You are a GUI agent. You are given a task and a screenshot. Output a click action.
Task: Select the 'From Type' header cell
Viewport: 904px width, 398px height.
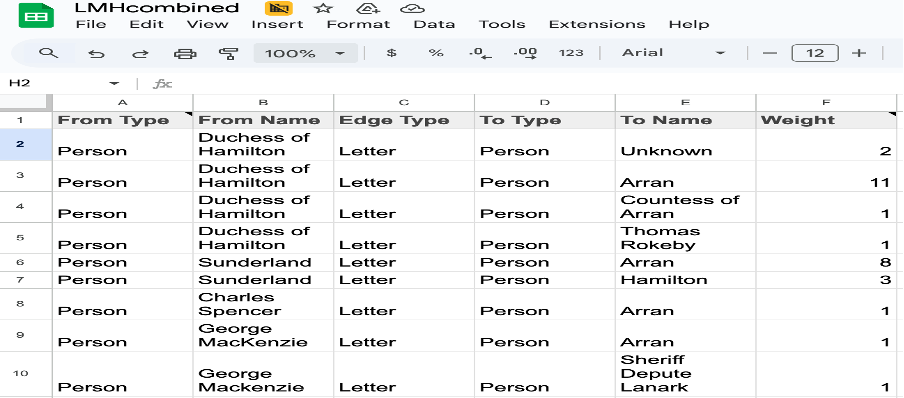pos(122,120)
